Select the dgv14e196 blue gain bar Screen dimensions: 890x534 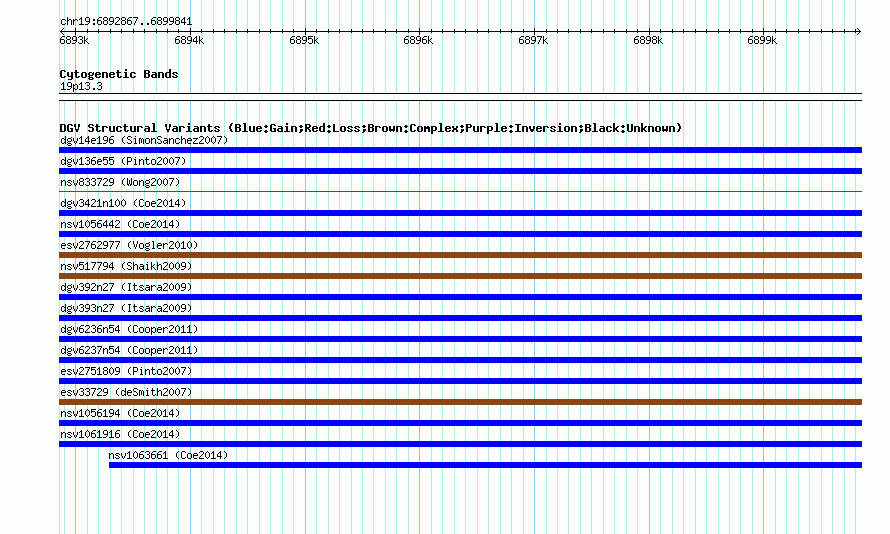tap(460, 150)
